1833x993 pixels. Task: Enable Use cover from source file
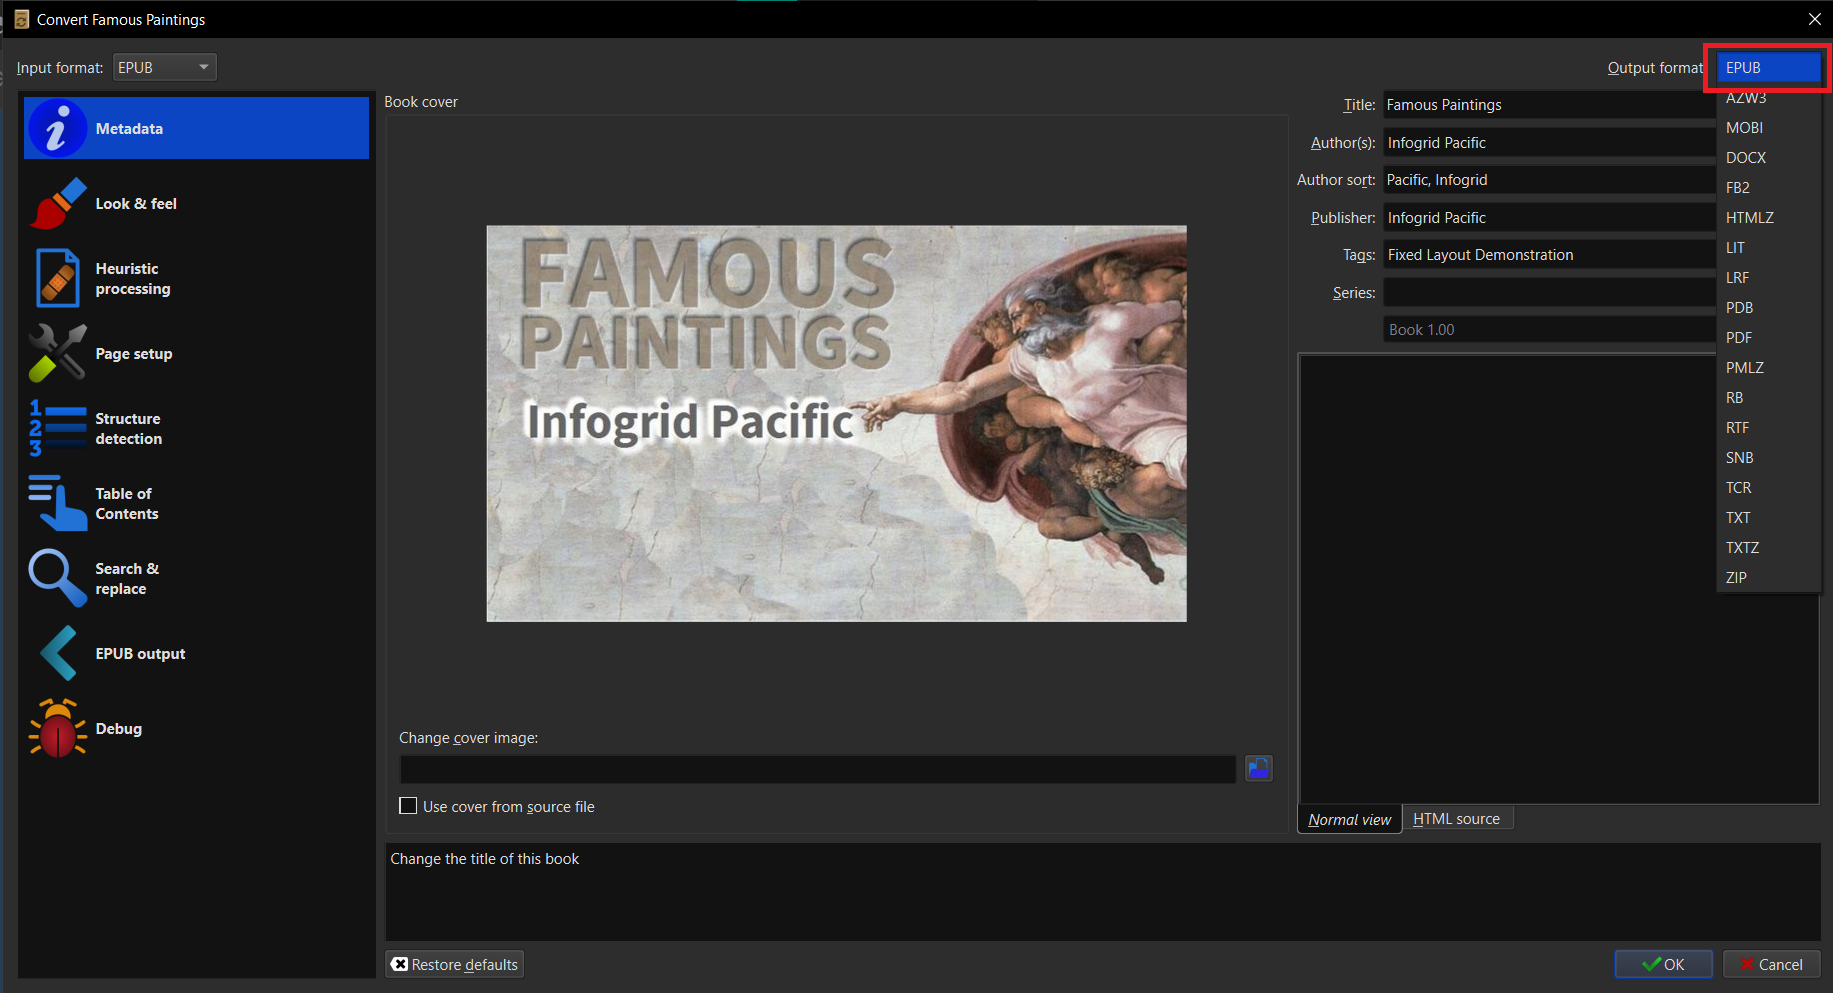tap(408, 806)
